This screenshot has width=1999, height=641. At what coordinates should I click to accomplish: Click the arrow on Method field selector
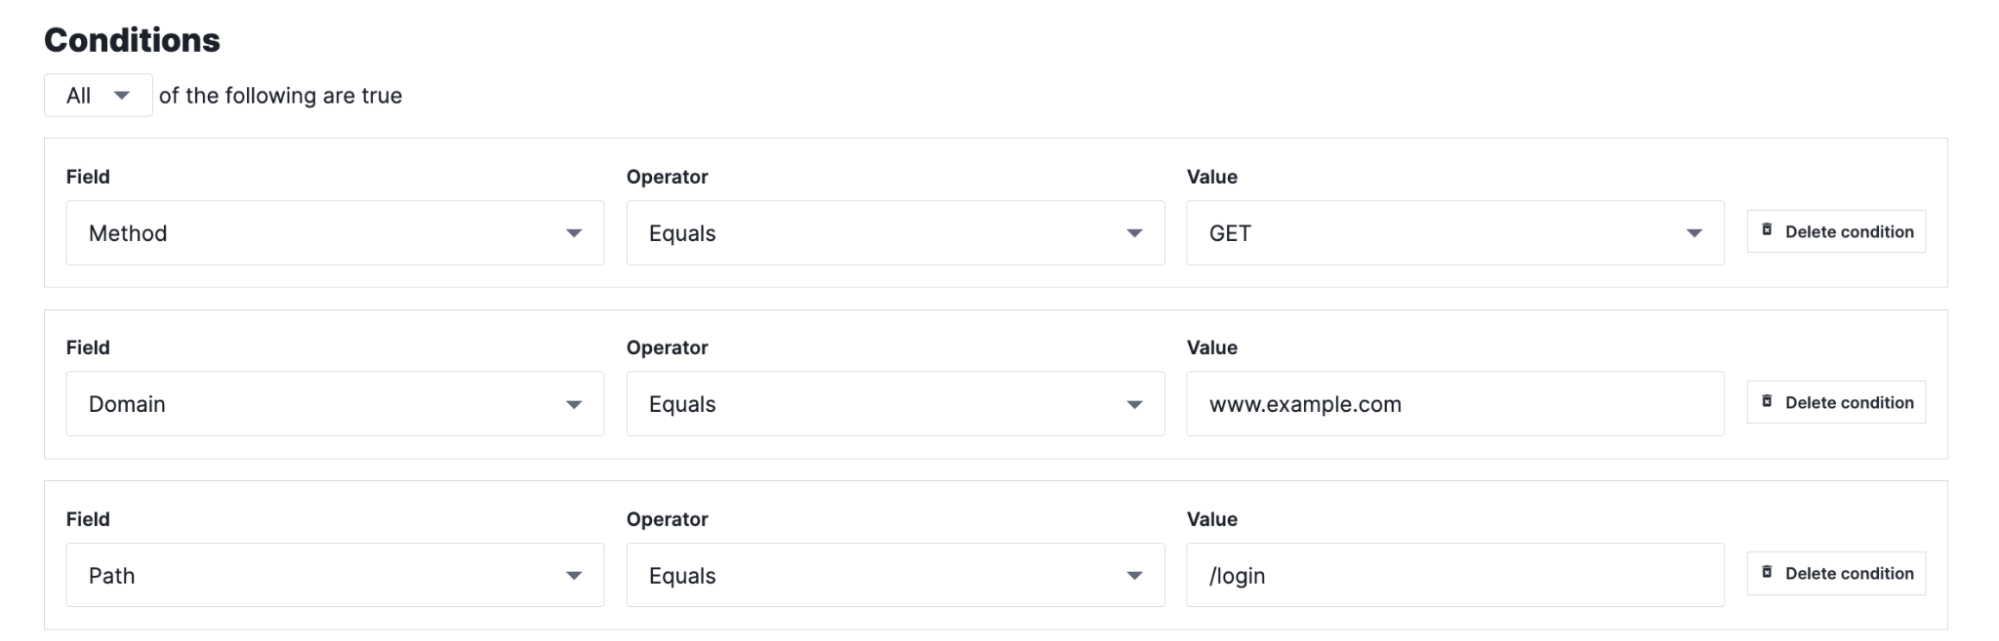coord(574,233)
